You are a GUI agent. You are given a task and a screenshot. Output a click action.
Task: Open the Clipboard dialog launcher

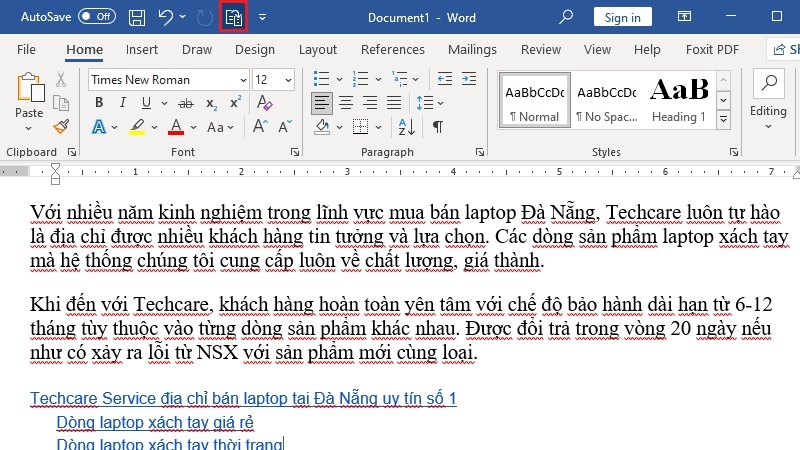tap(72, 152)
